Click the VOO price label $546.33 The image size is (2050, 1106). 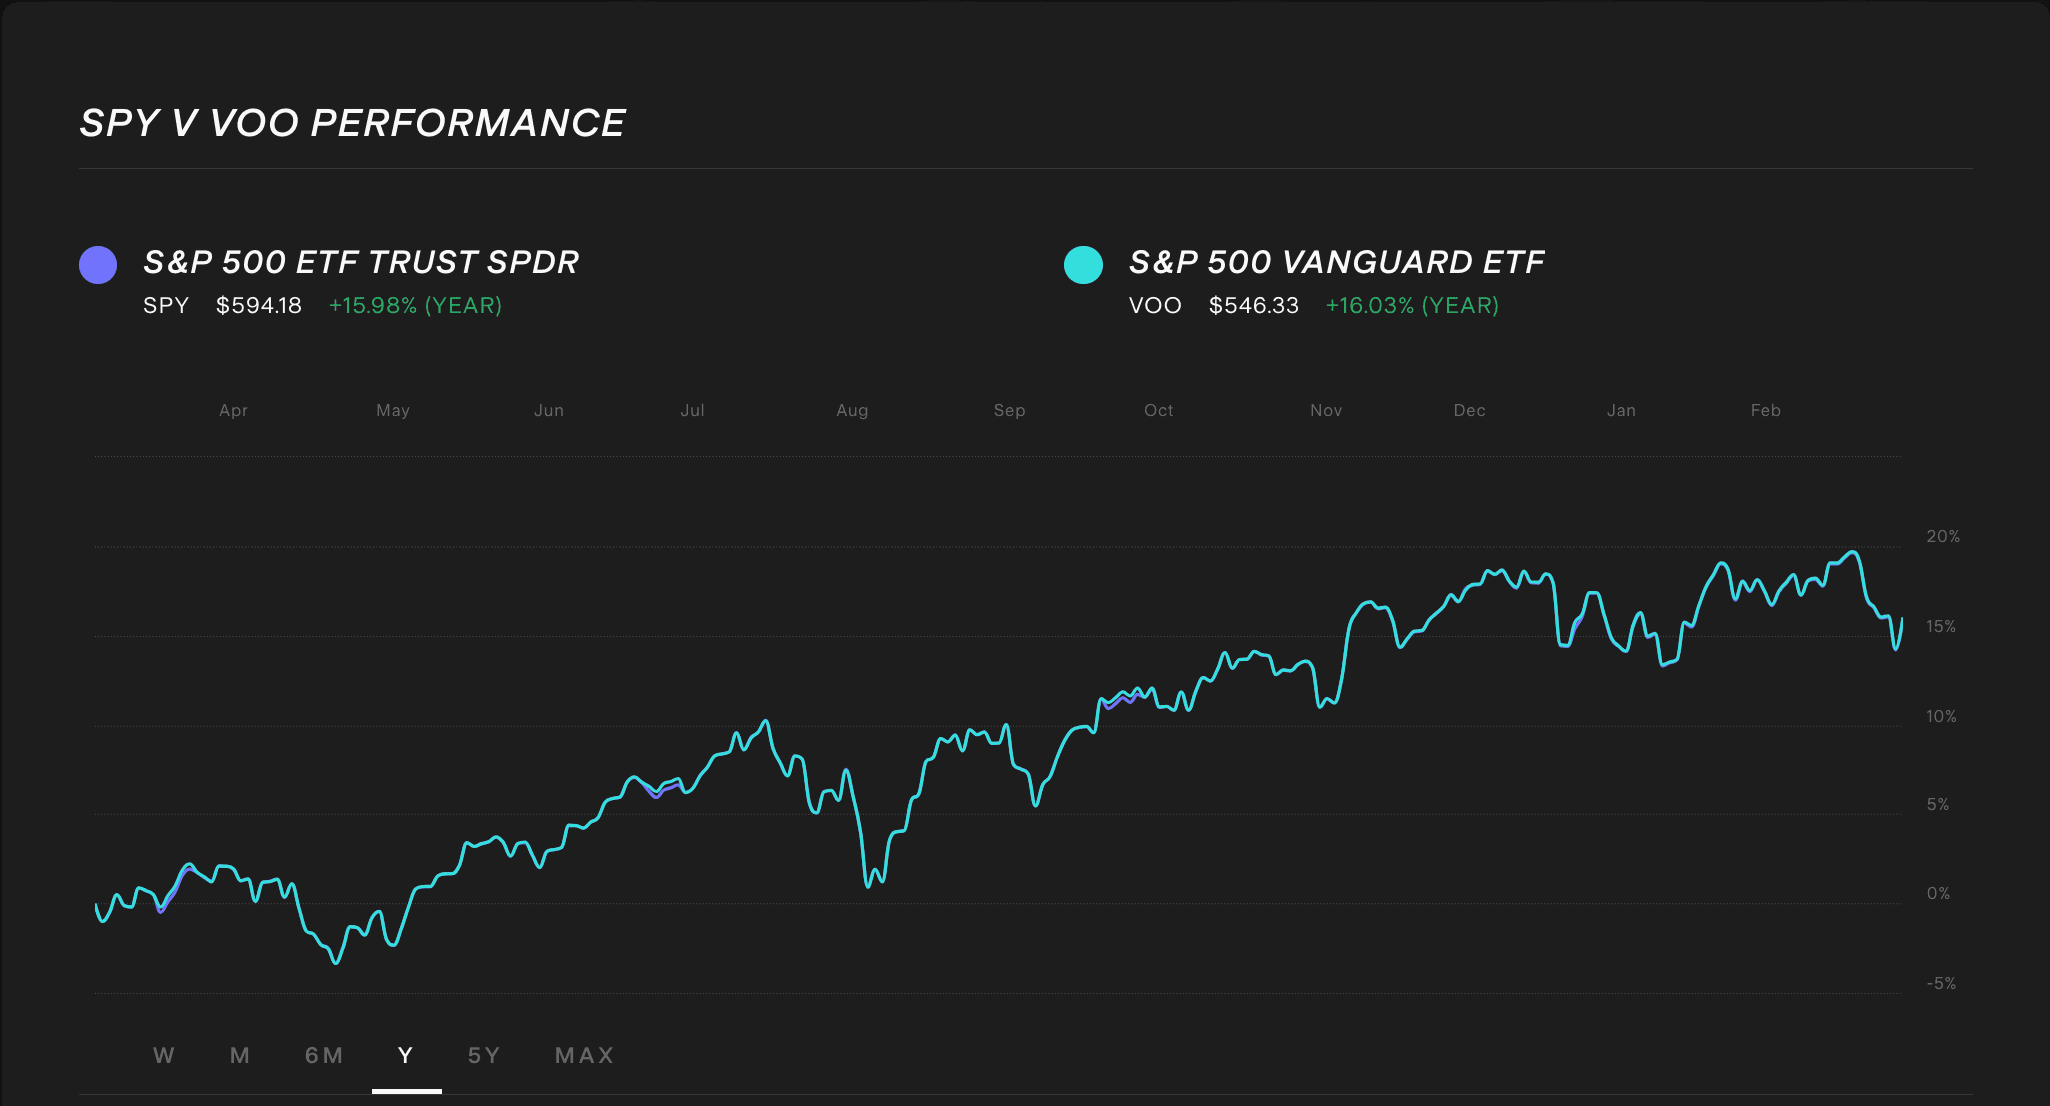1254,306
